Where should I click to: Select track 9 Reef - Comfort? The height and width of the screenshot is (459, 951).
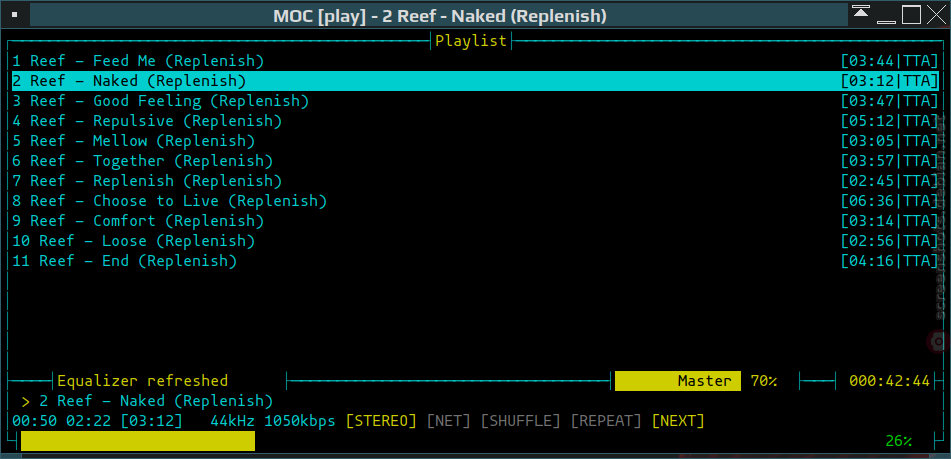pos(476,221)
